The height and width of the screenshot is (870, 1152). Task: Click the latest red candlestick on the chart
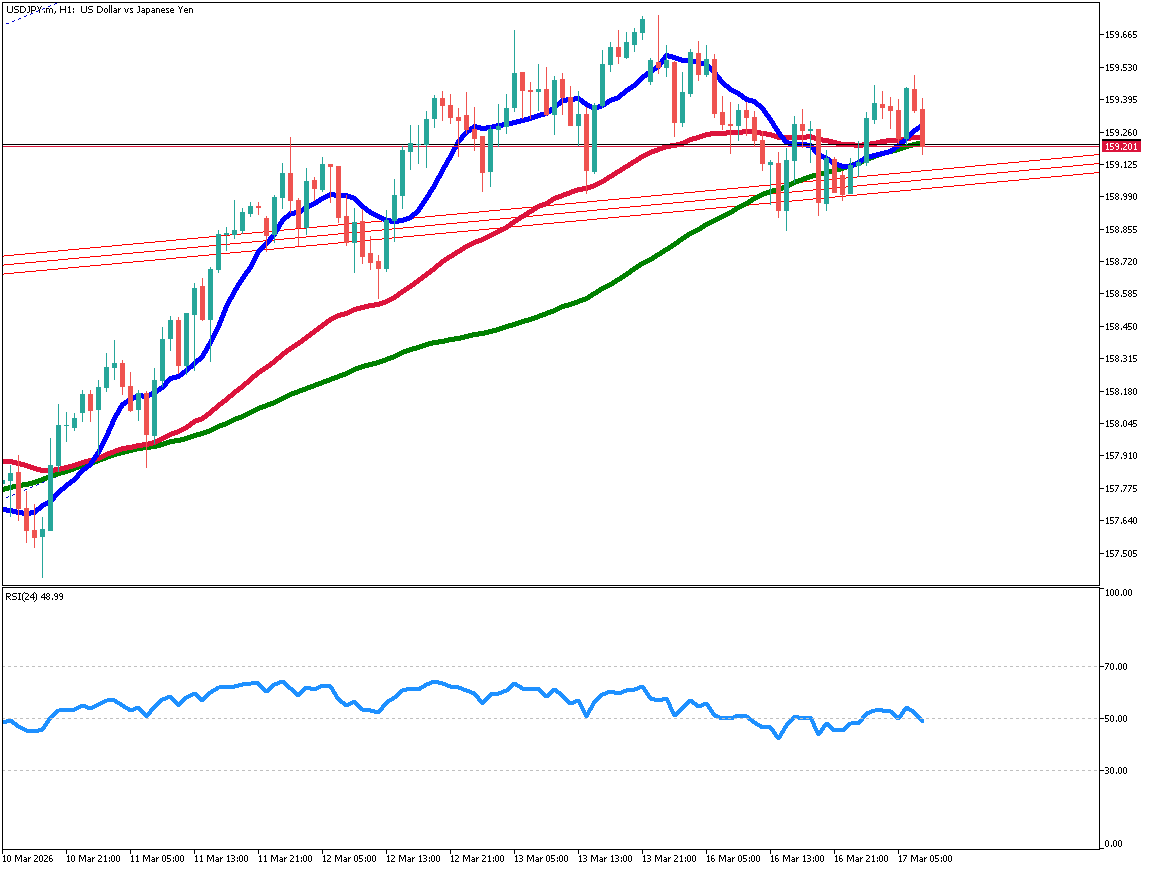pyautogui.click(x=922, y=125)
